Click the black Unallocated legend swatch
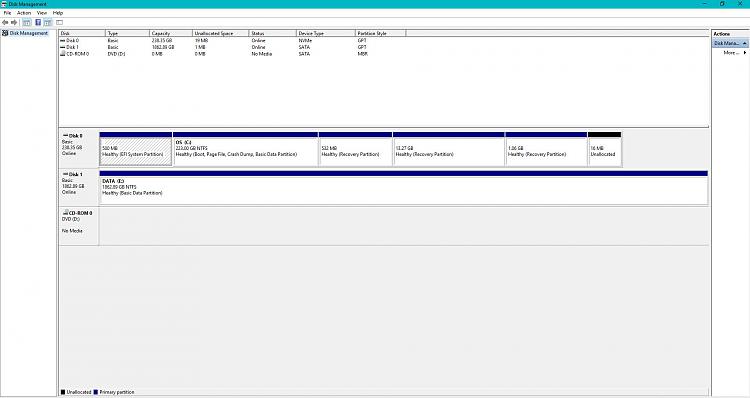 tap(63, 392)
